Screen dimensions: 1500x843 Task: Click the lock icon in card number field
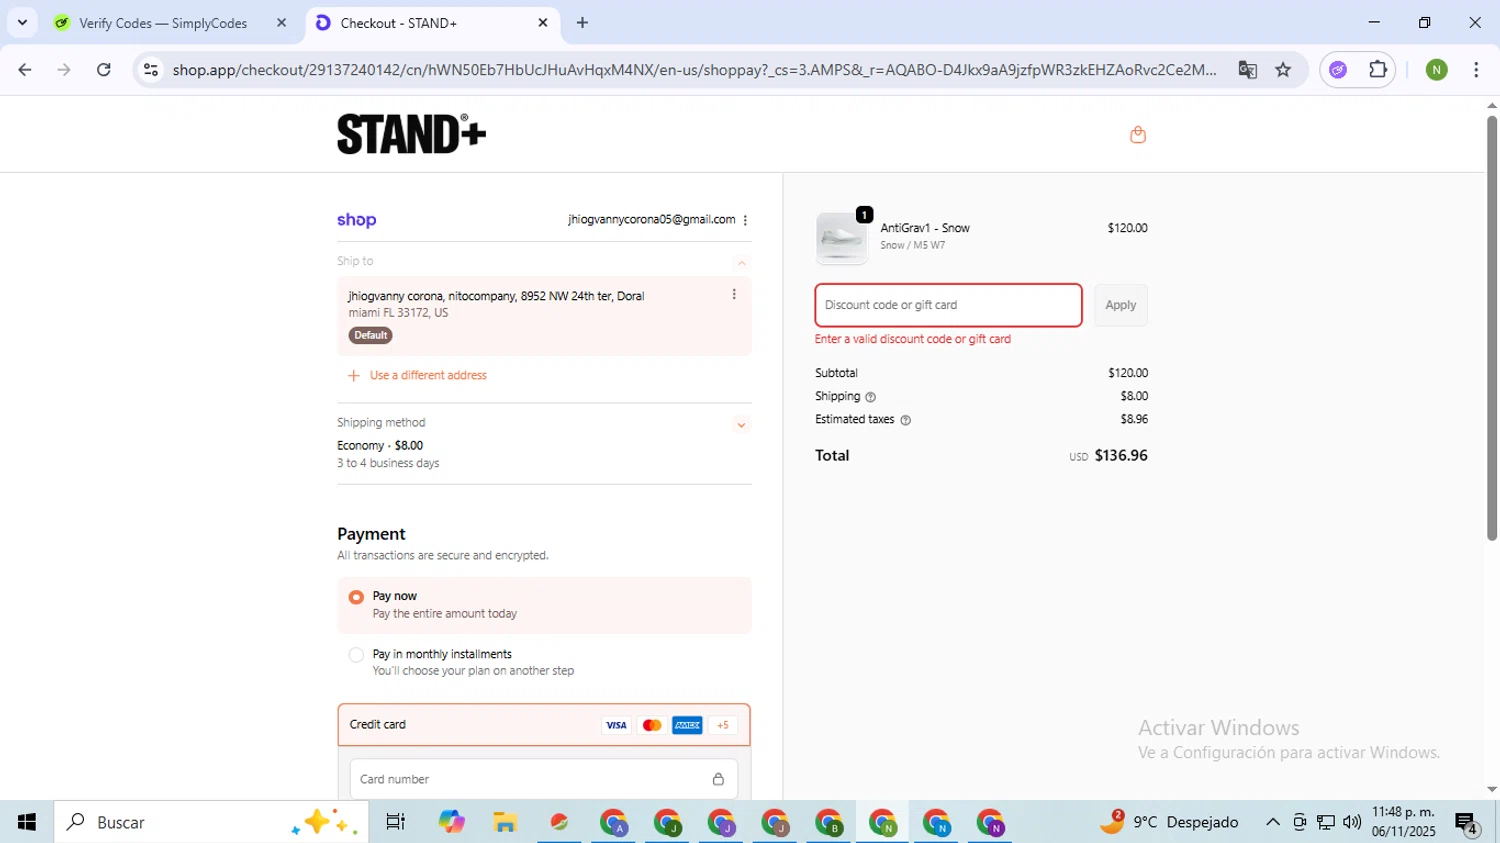point(718,779)
